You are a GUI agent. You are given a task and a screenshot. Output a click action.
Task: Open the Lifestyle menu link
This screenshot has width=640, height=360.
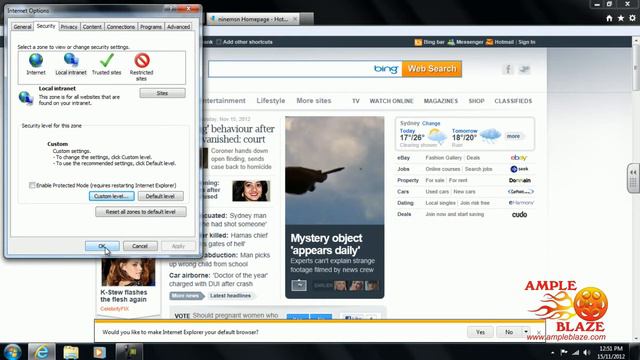[271, 101]
